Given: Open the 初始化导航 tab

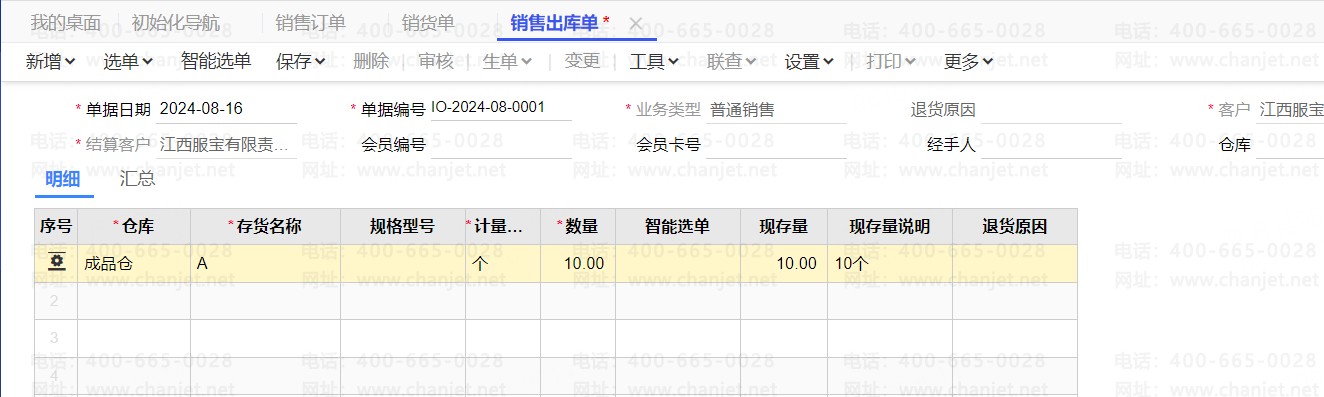Looking at the screenshot, I should [177, 22].
